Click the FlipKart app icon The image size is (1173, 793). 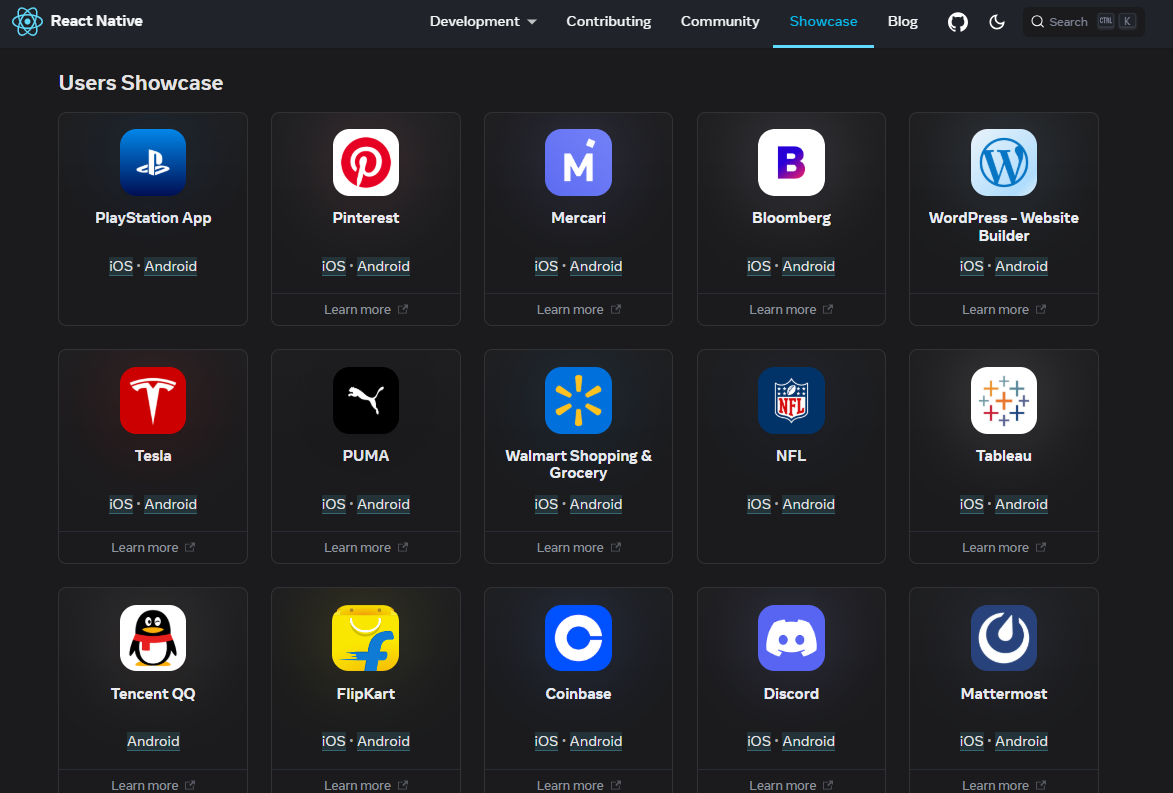(x=366, y=638)
